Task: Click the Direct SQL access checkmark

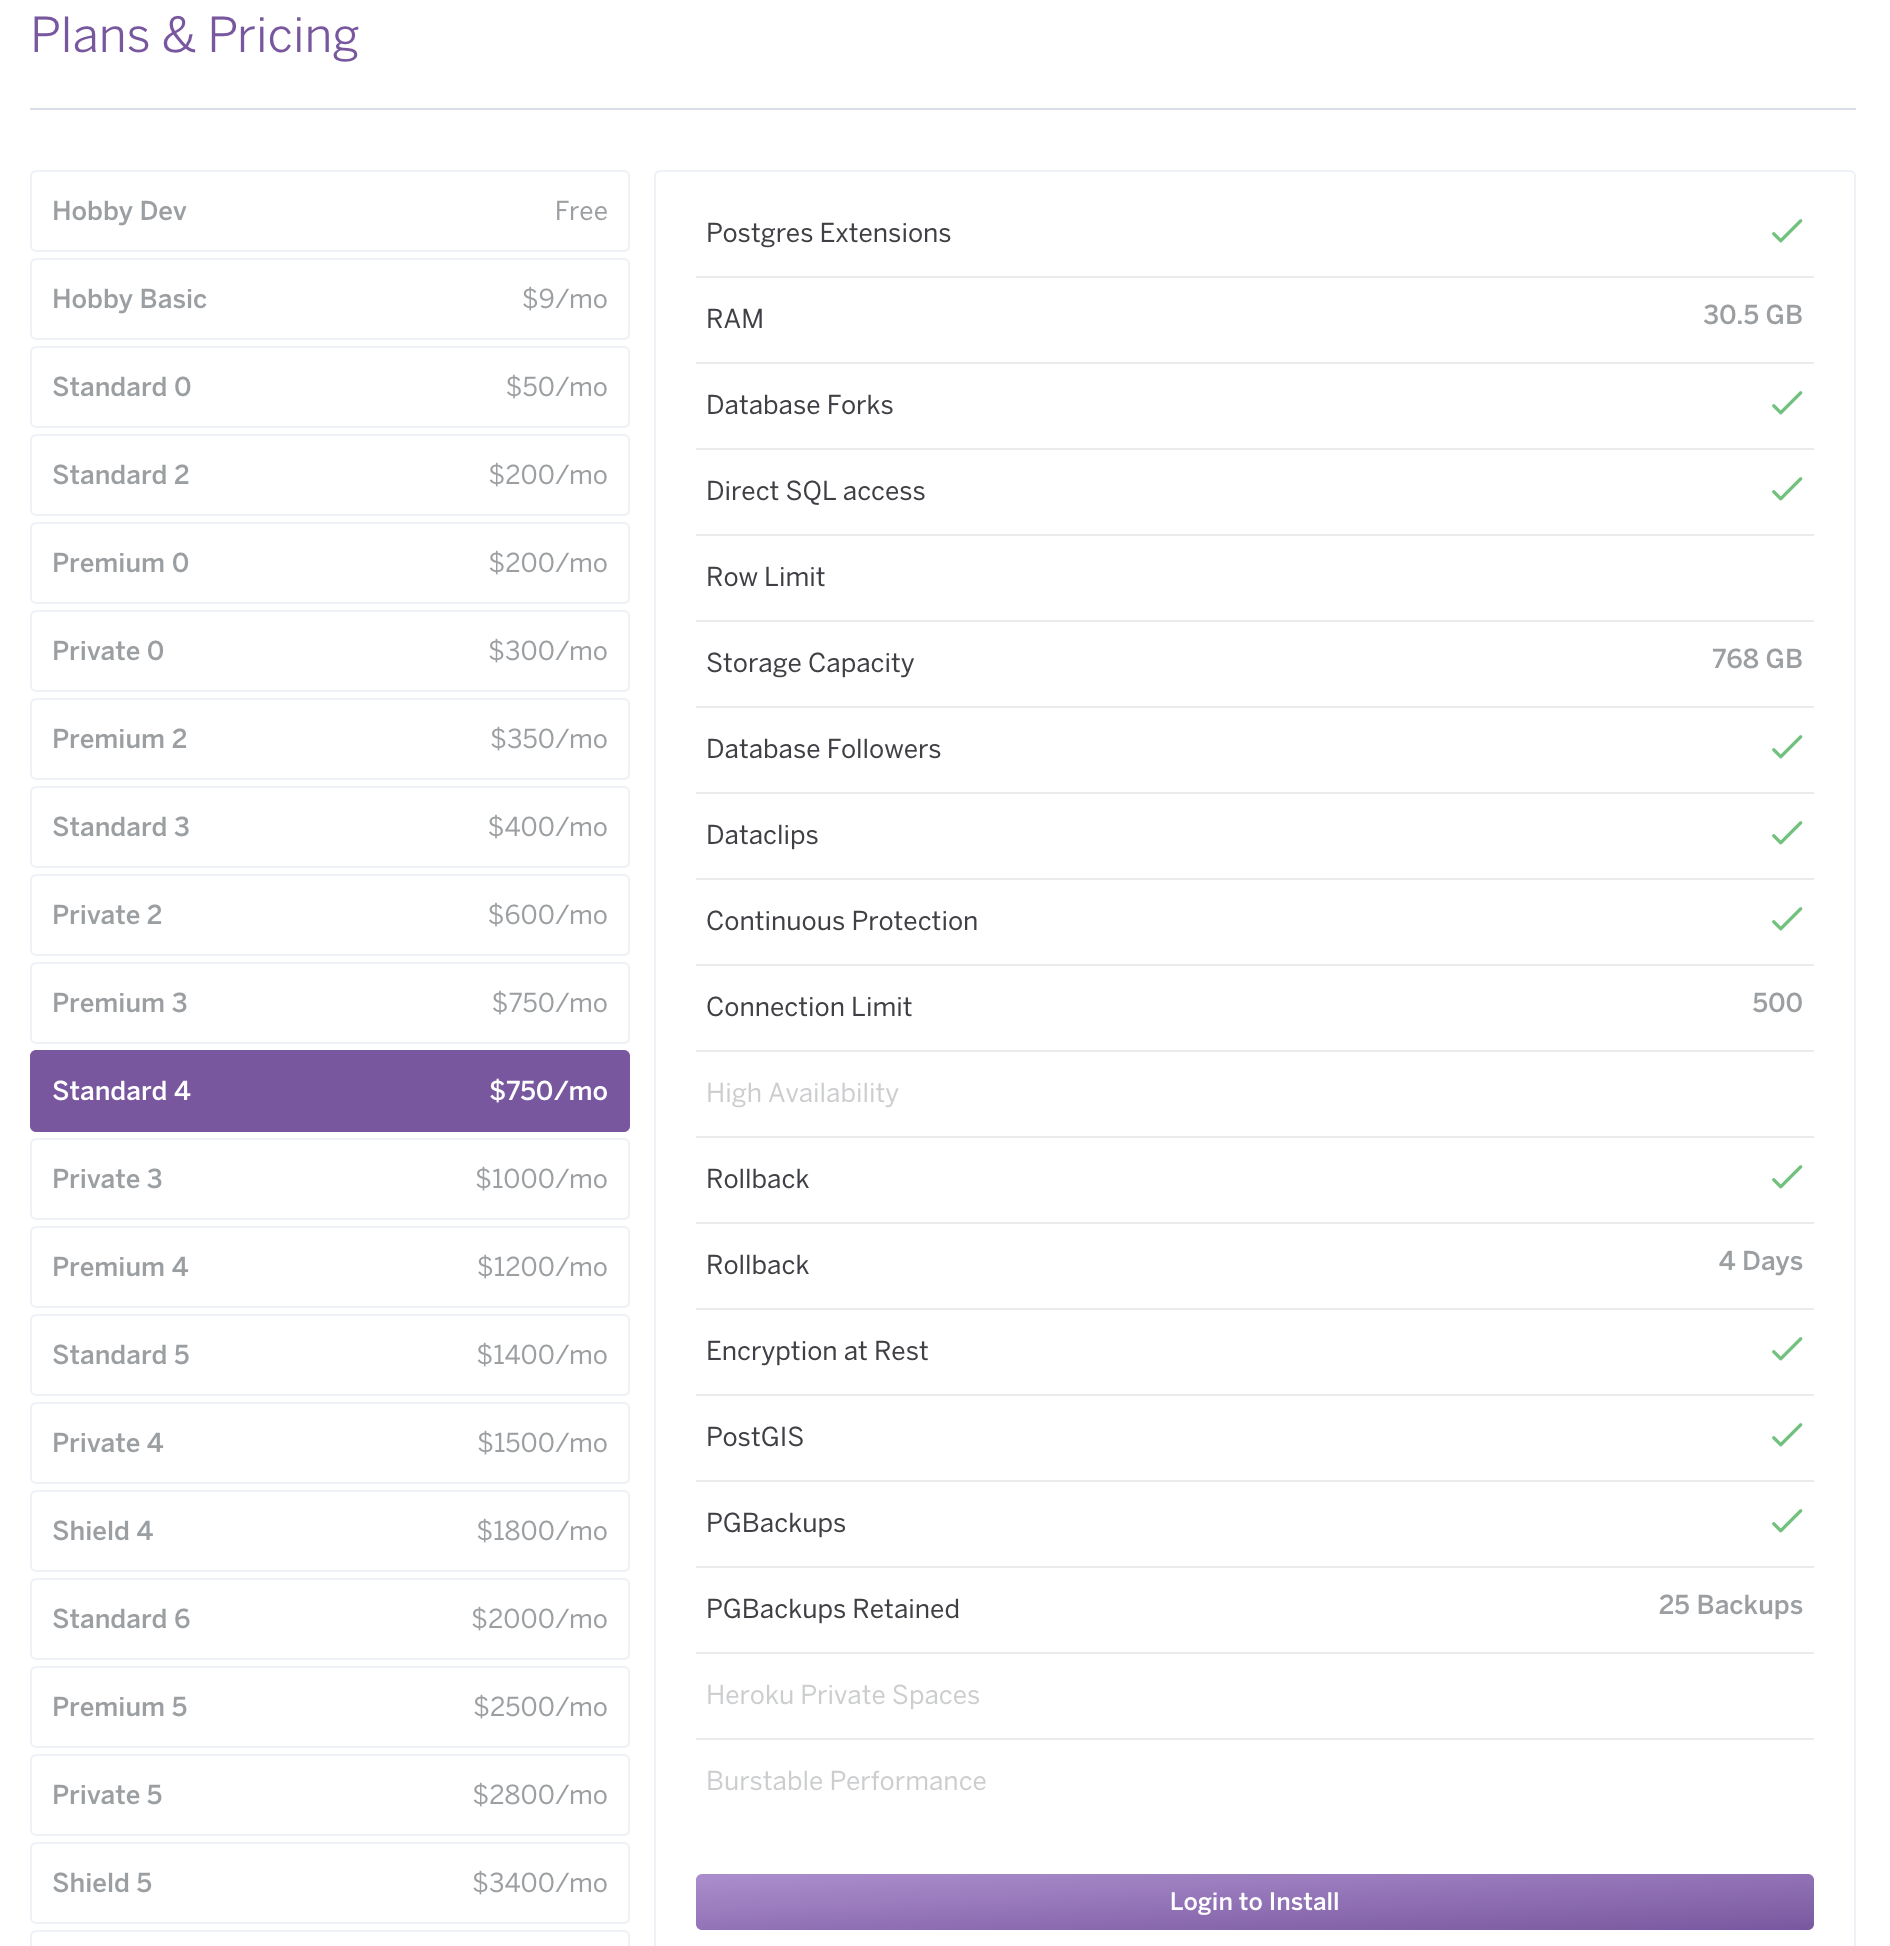Action: click(x=1786, y=490)
